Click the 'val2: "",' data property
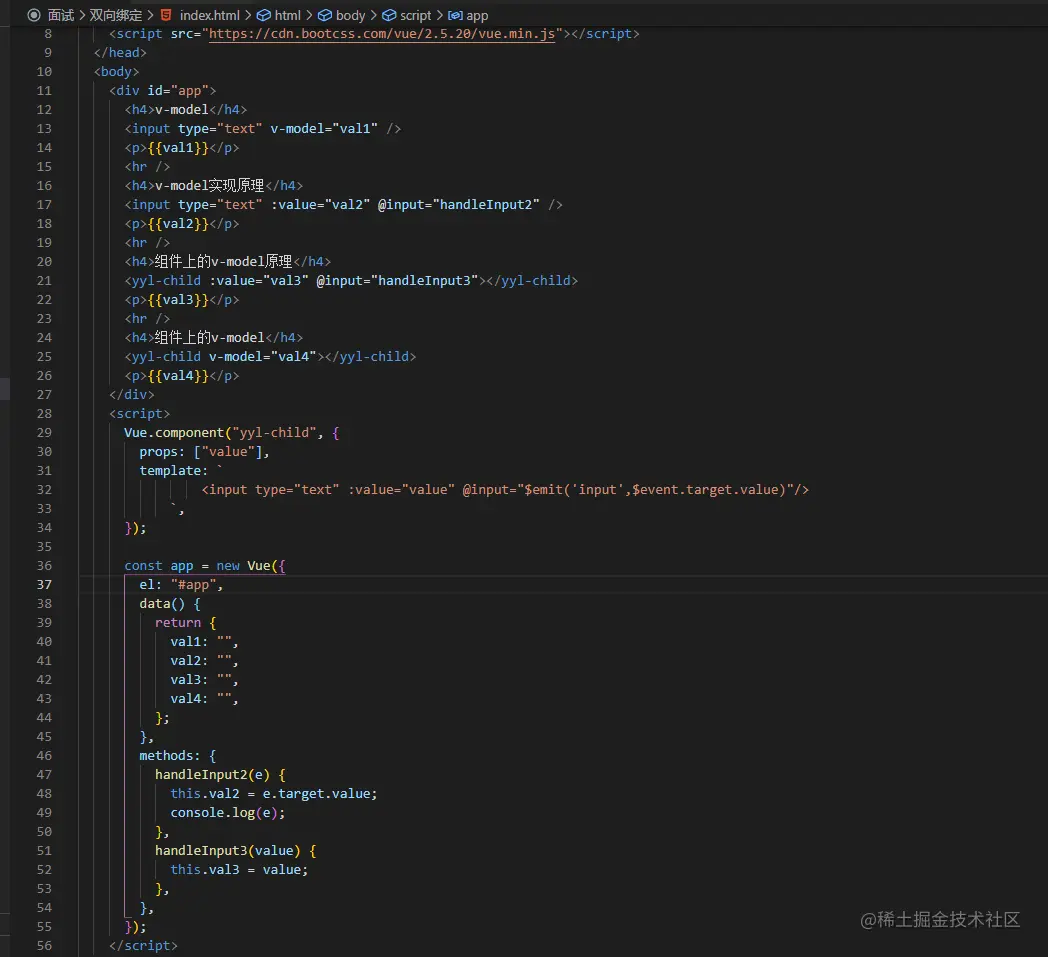 (x=204, y=660)
